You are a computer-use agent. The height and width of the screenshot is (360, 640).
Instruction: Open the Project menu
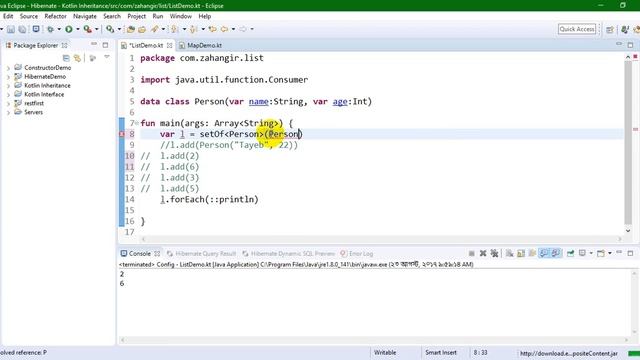[136, 16]
